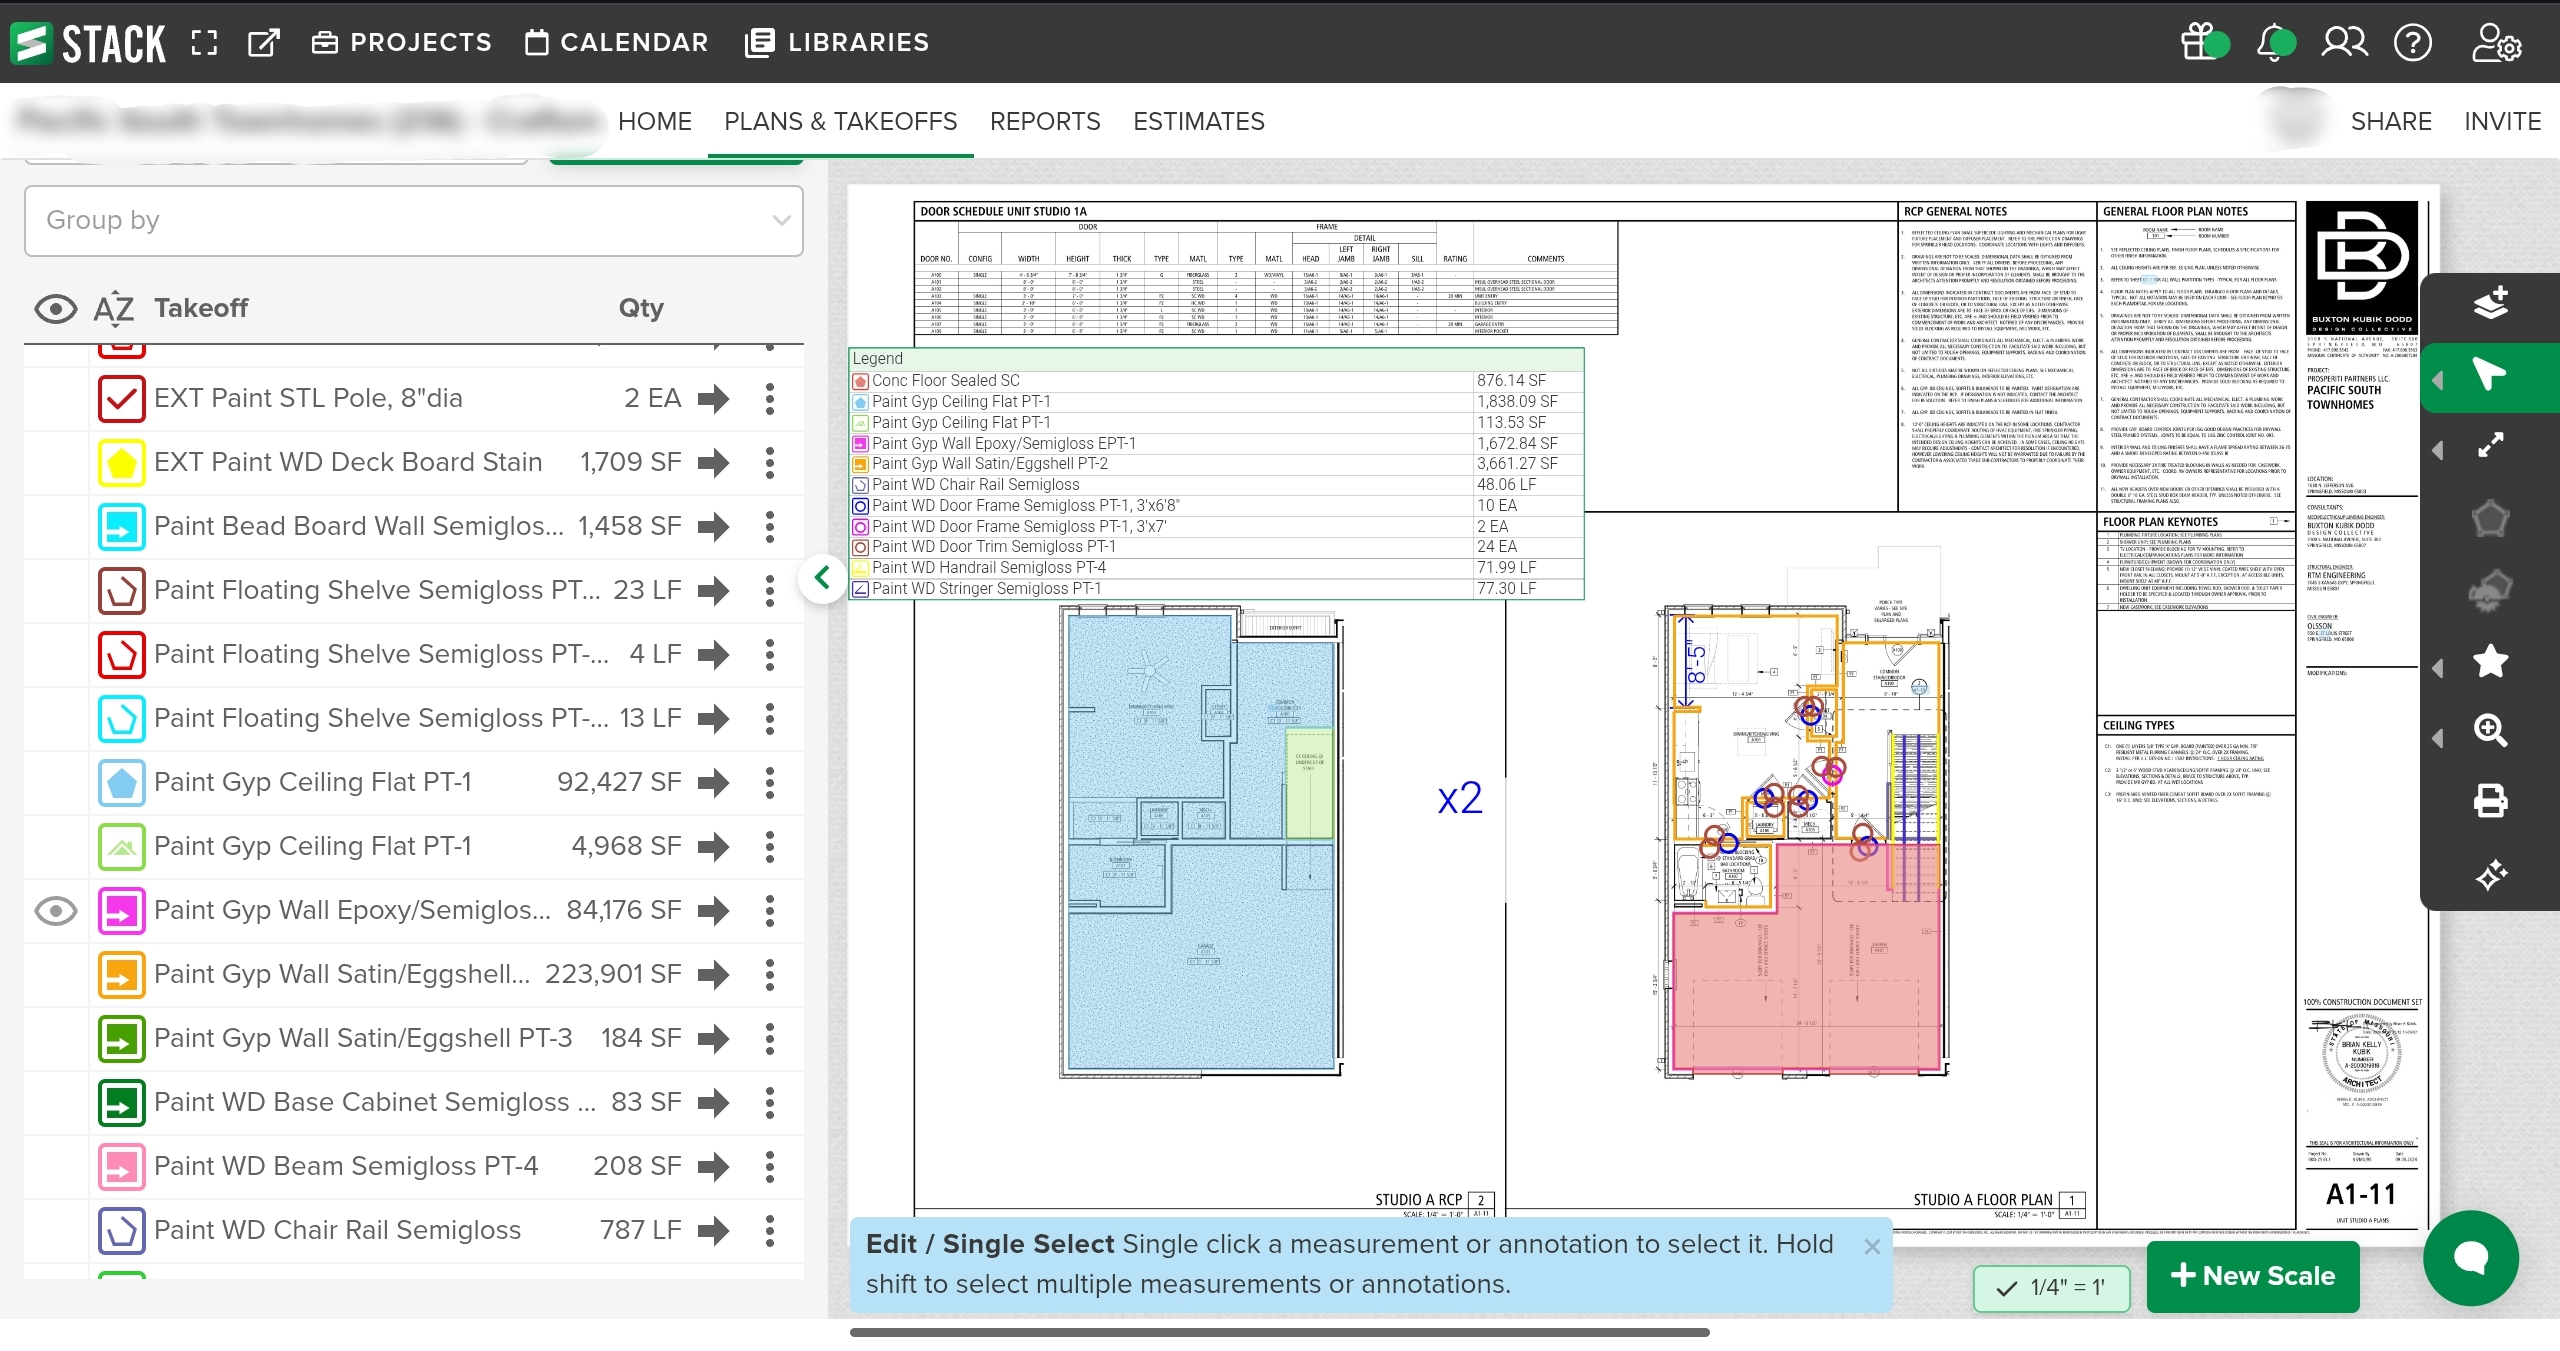Open options menu for Paint WD Beam Semigloss
Image resolution: width=2560 pixels, height=1351 pixels.
[x=769, y=1166]
